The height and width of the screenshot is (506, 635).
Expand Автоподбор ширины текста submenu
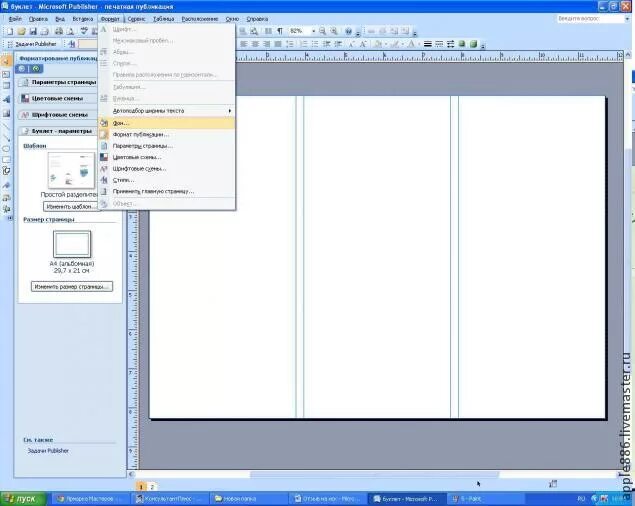pos(166,111)
